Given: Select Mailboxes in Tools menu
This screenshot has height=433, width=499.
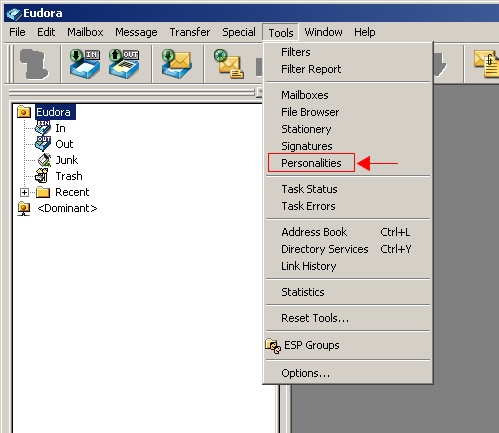Looking at the screenshot, I should (348, 95).
